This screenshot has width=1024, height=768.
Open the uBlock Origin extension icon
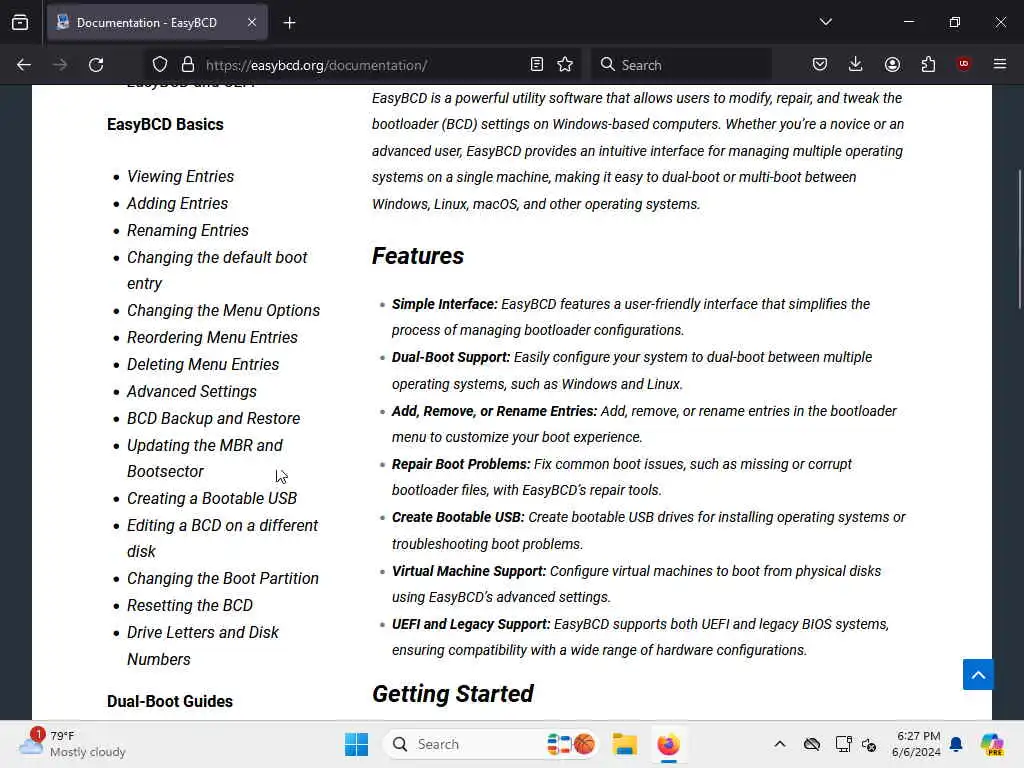[964, 64]
